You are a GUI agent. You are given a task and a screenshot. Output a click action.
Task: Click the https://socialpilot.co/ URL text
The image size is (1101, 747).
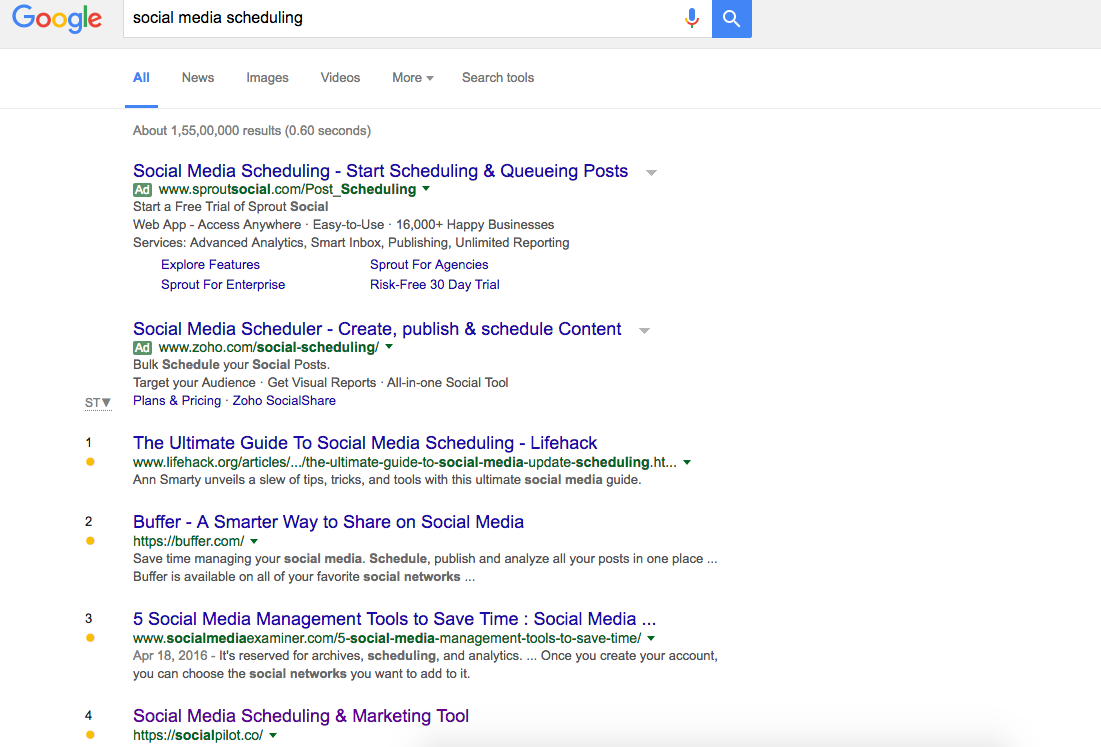point(198,735)
